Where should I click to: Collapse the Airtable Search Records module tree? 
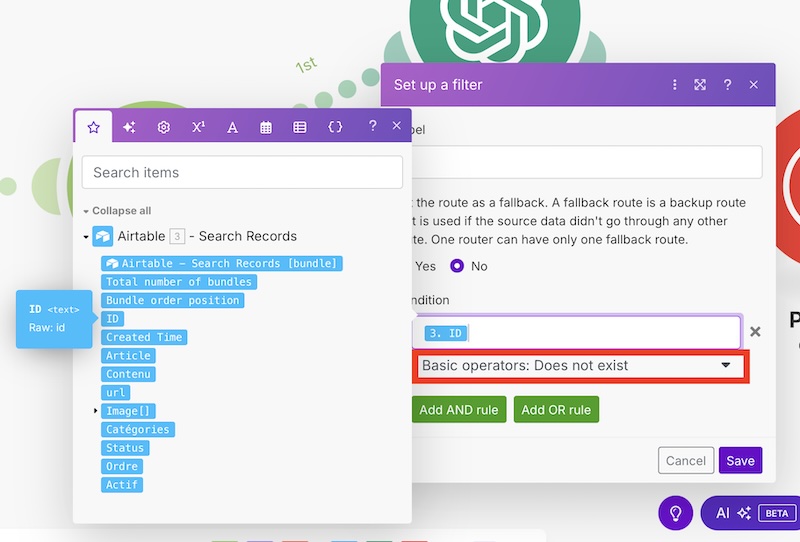pyautogui.click(x=86, y=236)
